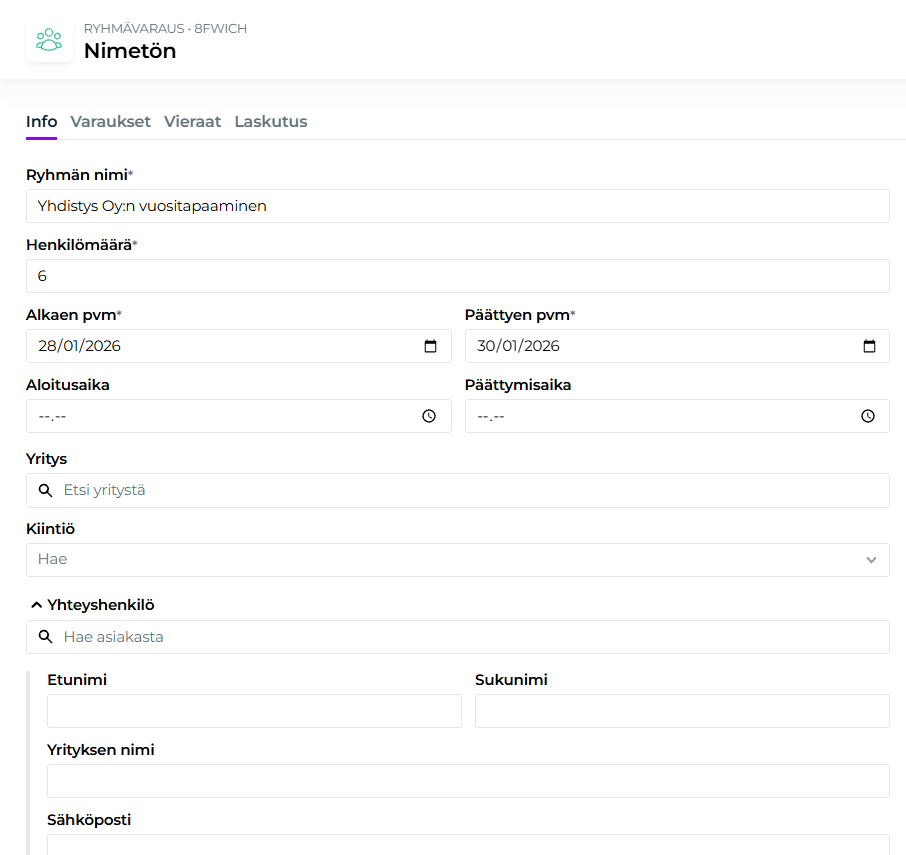Click the group reservation icon beside Nimetön
The width and height of the screenshot is (906, 855).
coord(49,40)
